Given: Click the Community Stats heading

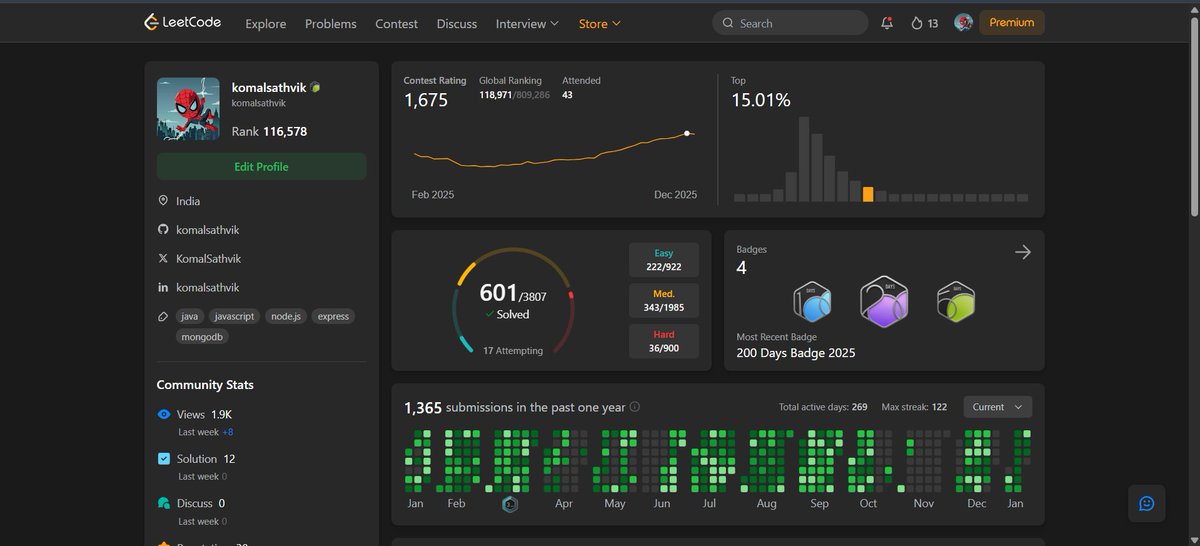Looking at the screenshot, I should pyautogui.click(x=205, y=385).
